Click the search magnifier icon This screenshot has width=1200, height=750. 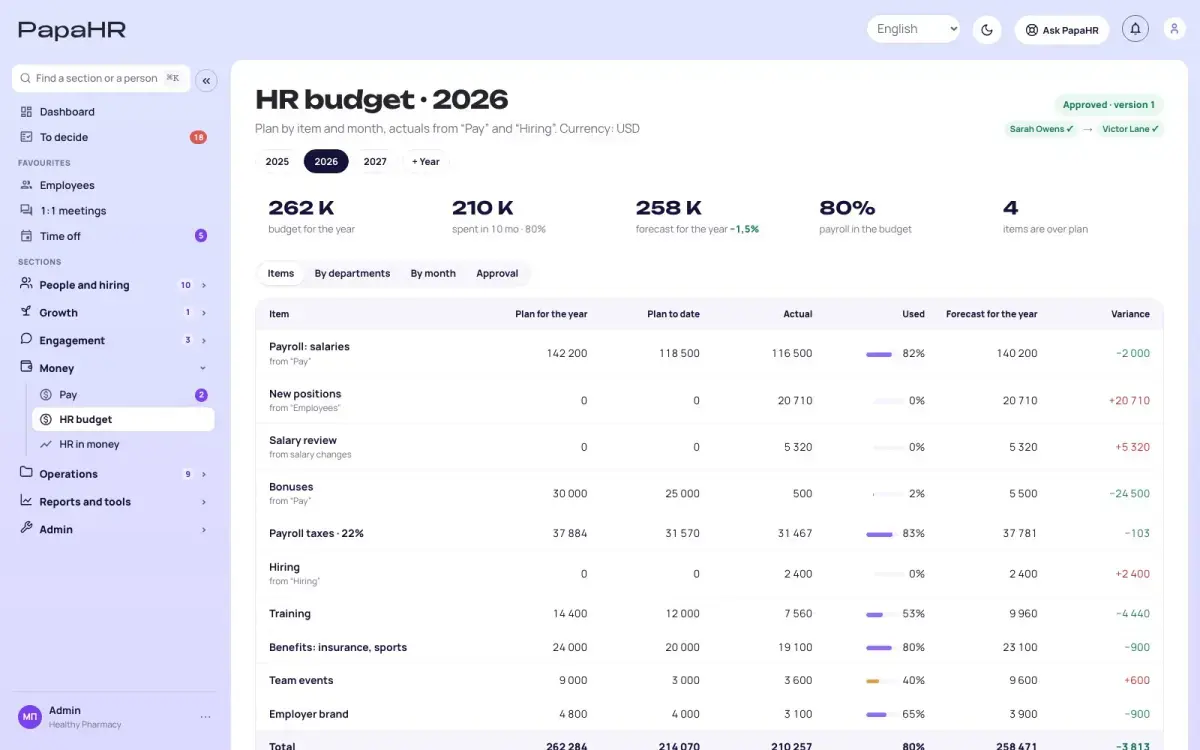point(26,78)
